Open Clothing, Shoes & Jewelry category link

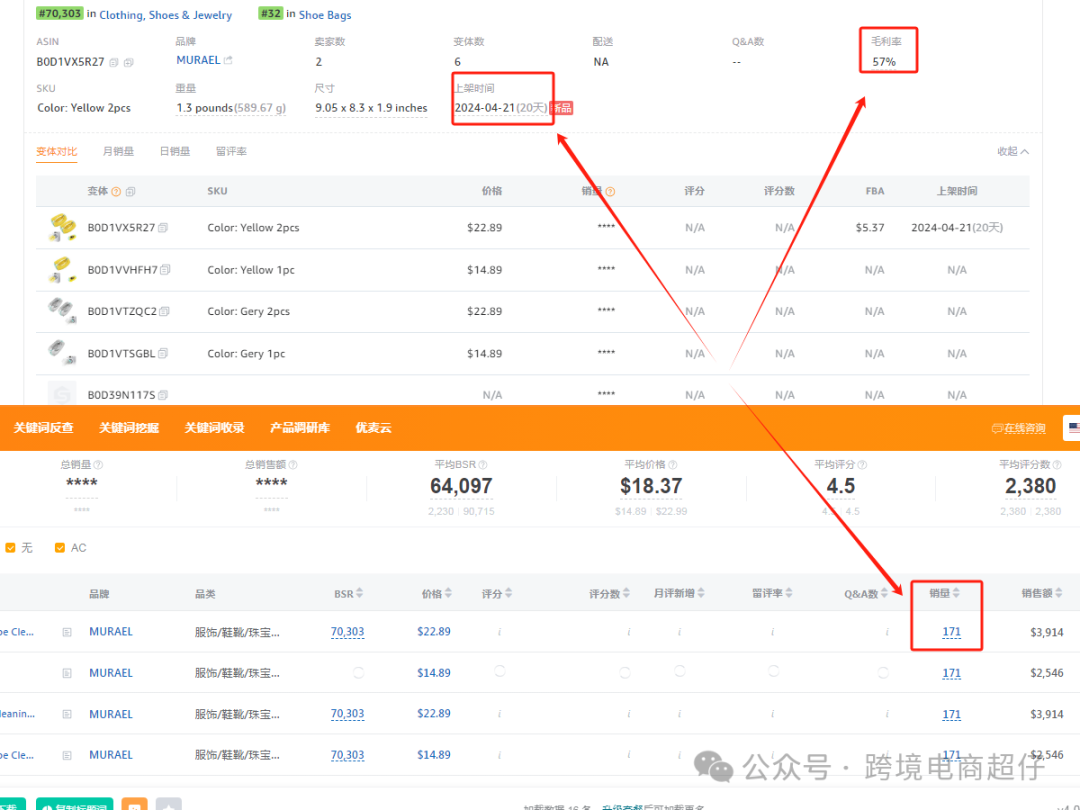[165, 15]
